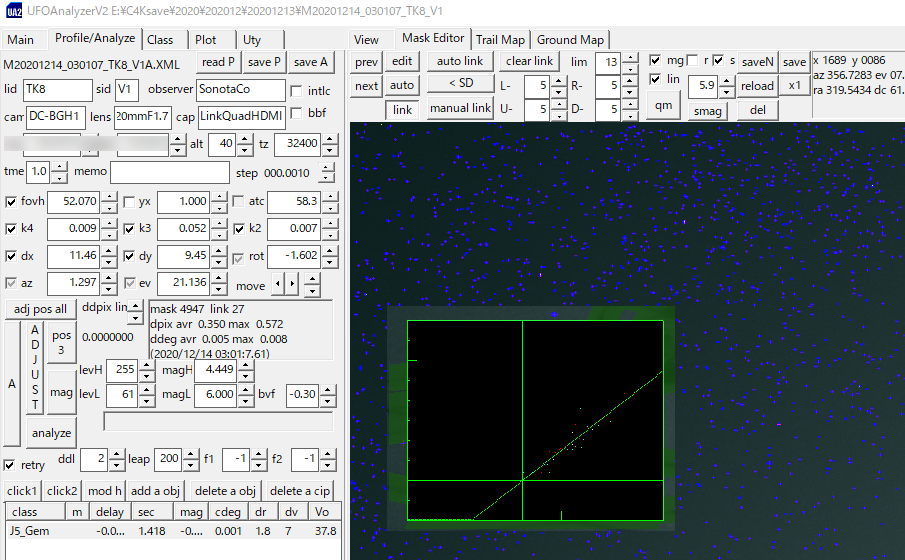Click the tall A adjust button

[12, 383]
